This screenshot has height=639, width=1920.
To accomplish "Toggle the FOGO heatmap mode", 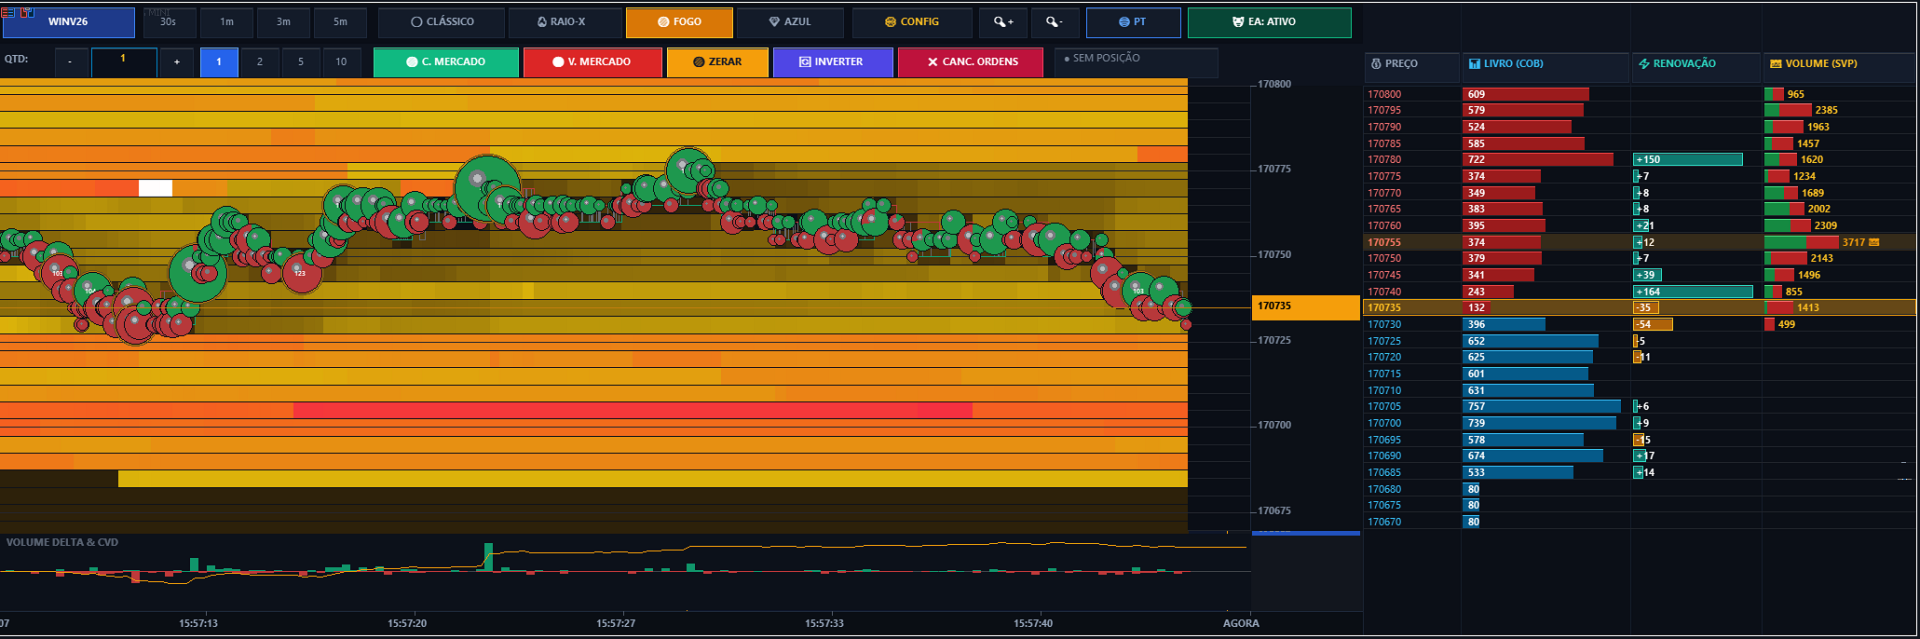I will coord(679,22).
